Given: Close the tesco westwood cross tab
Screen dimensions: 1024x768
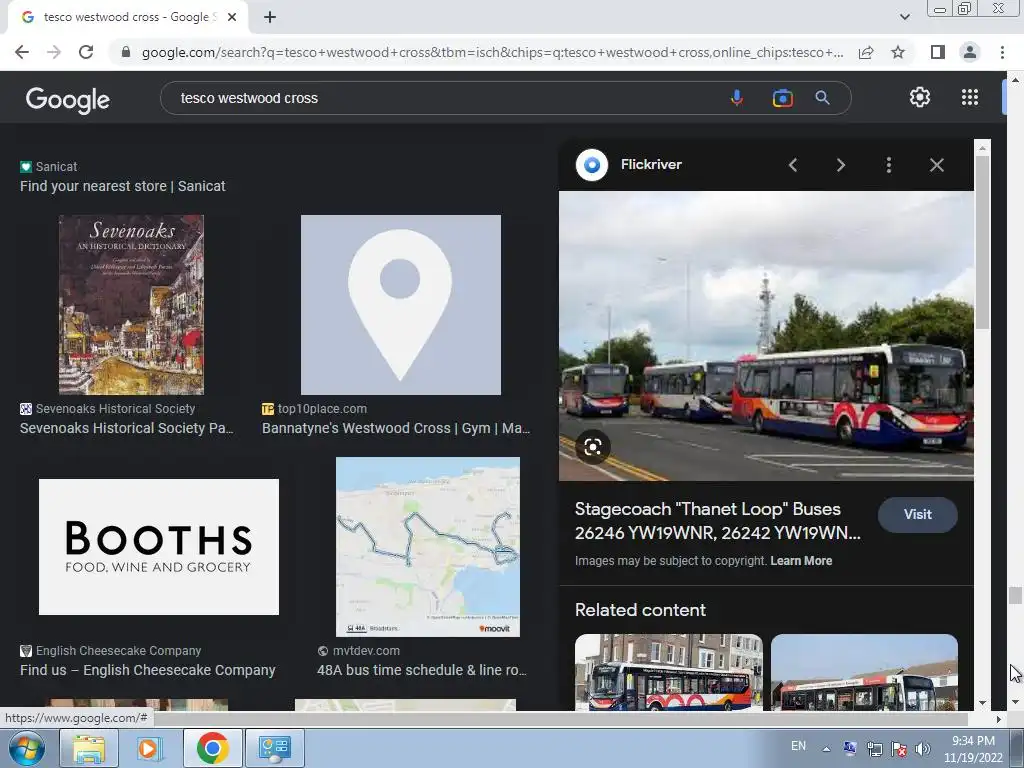Looking at the screenshot, I should click(x=232, y=17).
